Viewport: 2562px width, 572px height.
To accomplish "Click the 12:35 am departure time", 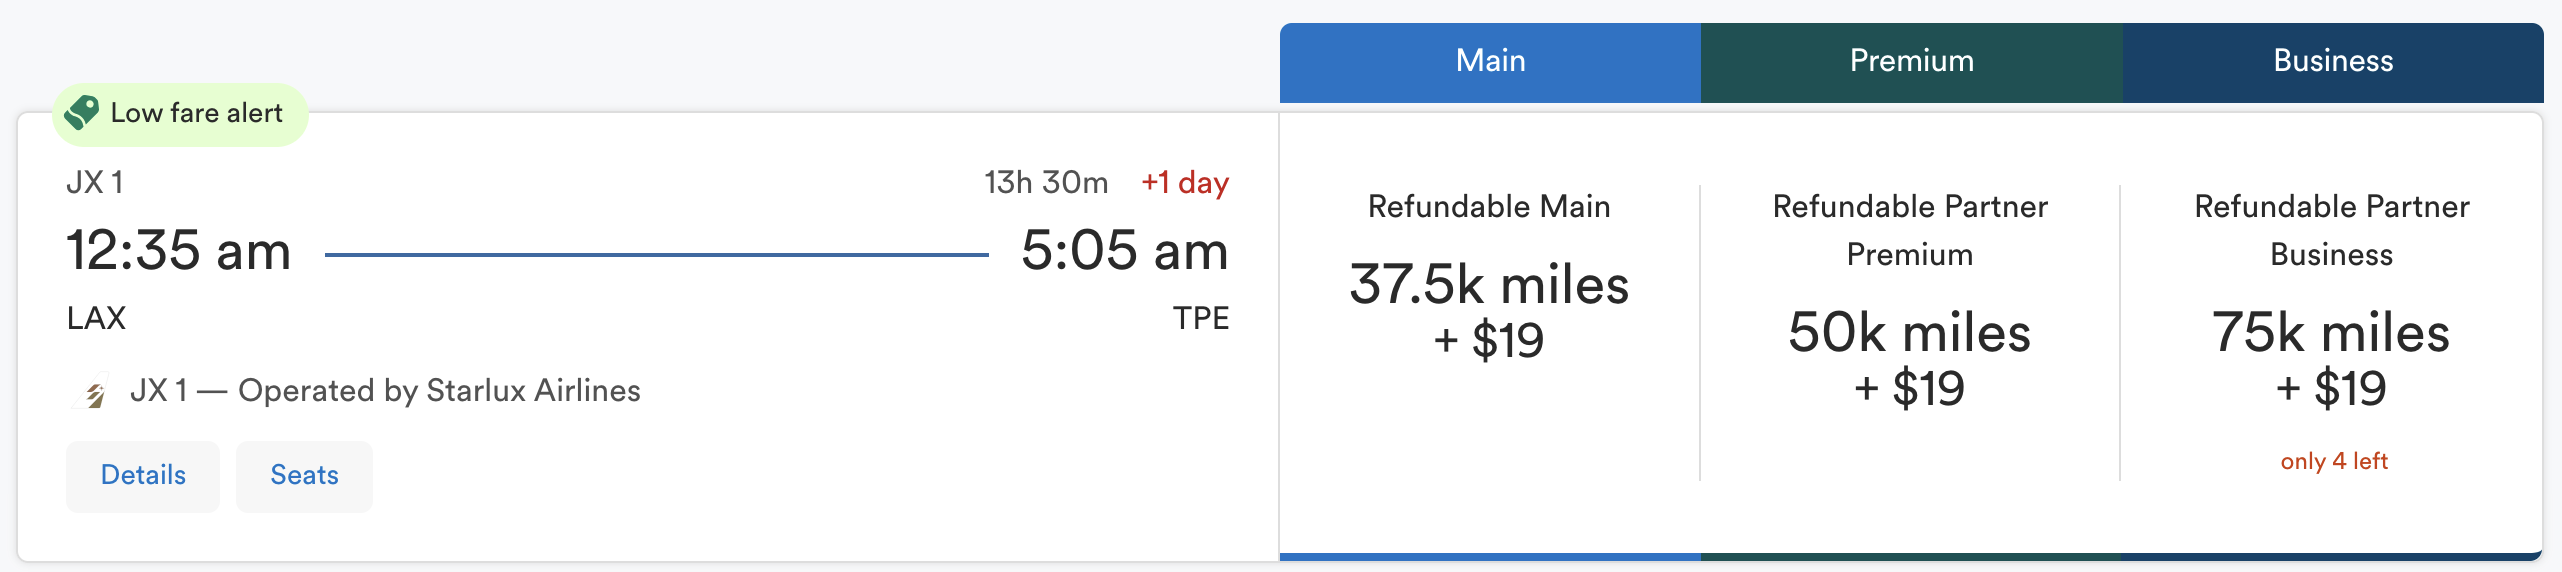I will tap(179, 250).
